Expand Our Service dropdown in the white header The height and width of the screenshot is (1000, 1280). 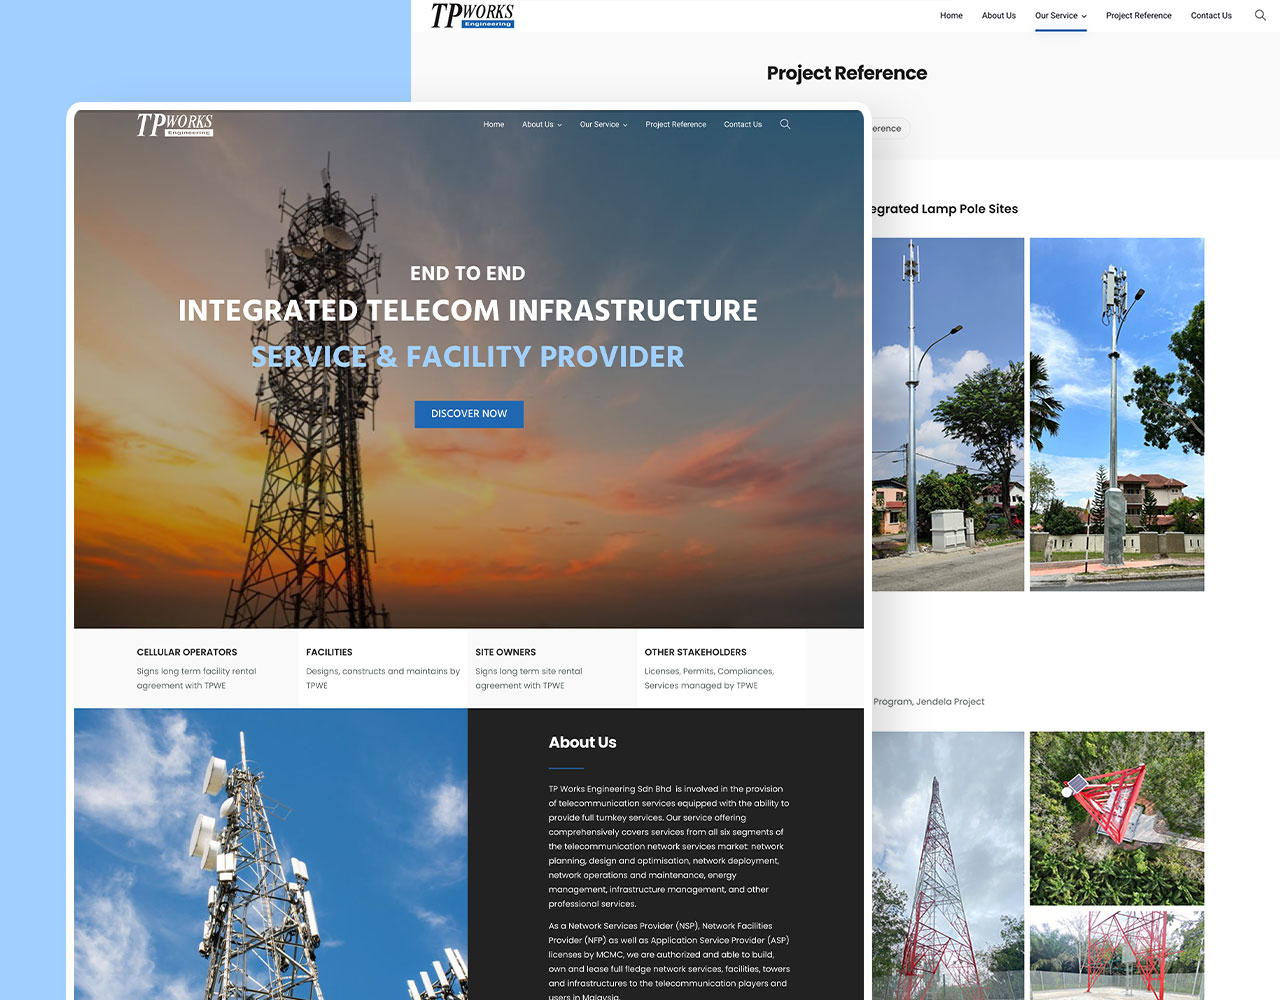pyautogui.click(x=1060, y=16)
